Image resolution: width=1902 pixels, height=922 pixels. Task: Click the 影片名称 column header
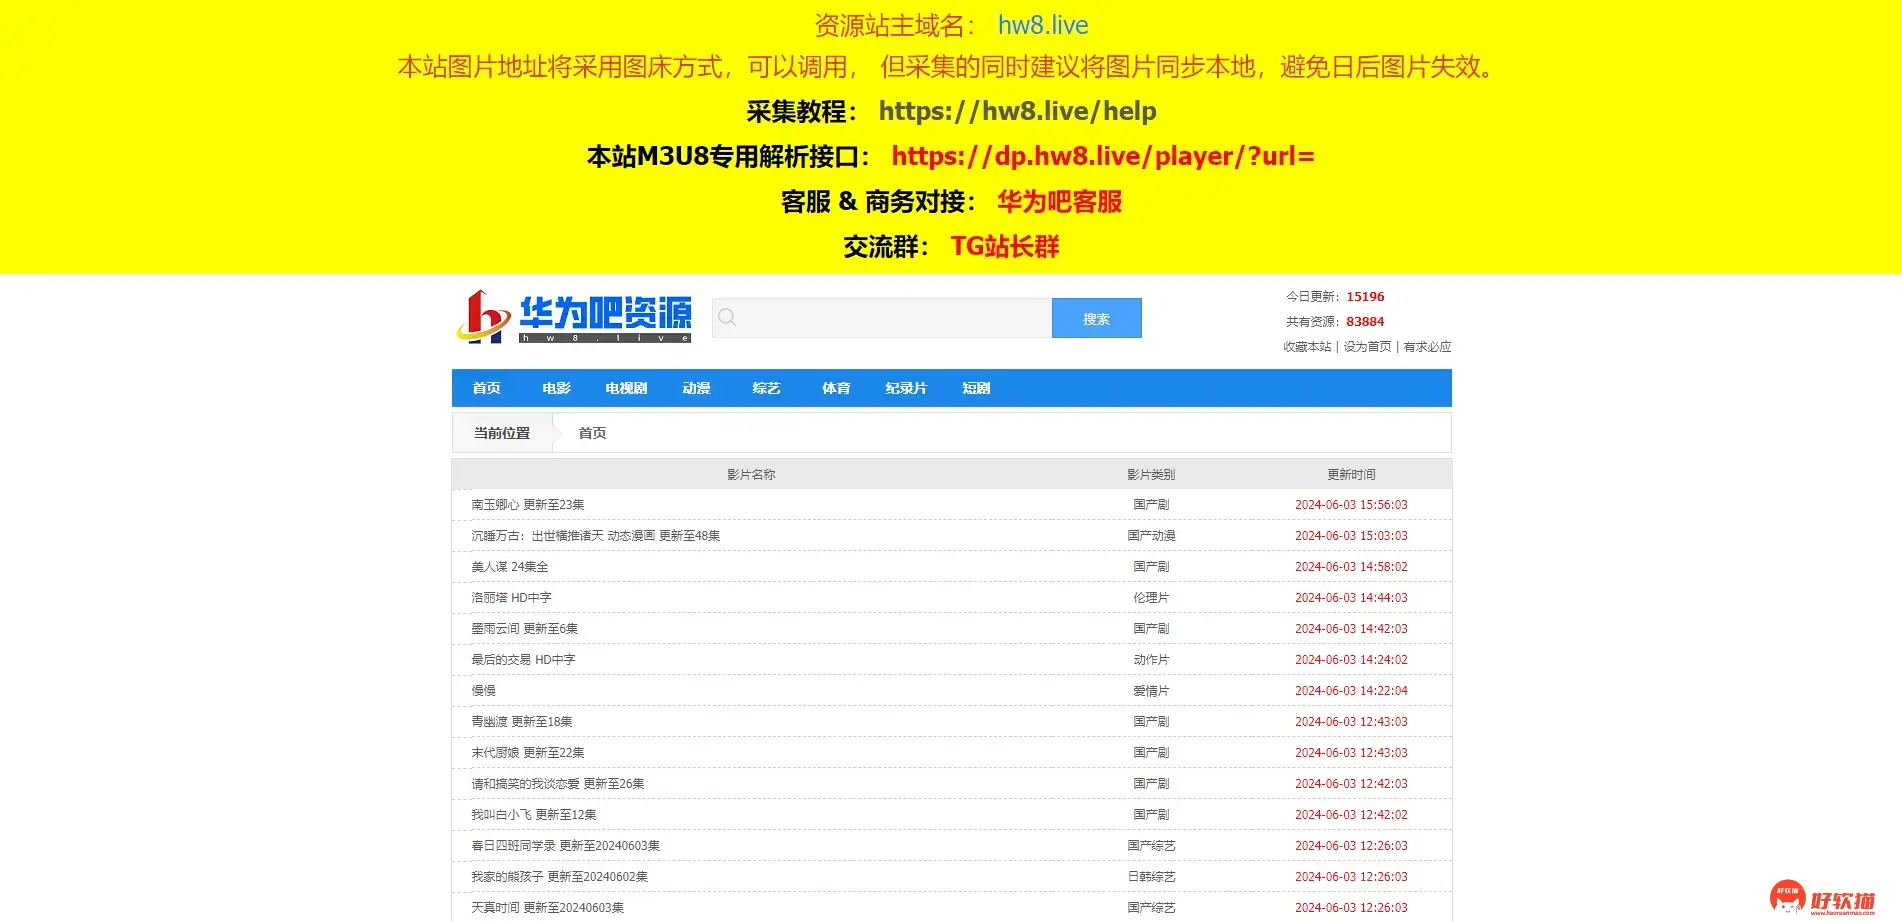click(x=751, y=475)
